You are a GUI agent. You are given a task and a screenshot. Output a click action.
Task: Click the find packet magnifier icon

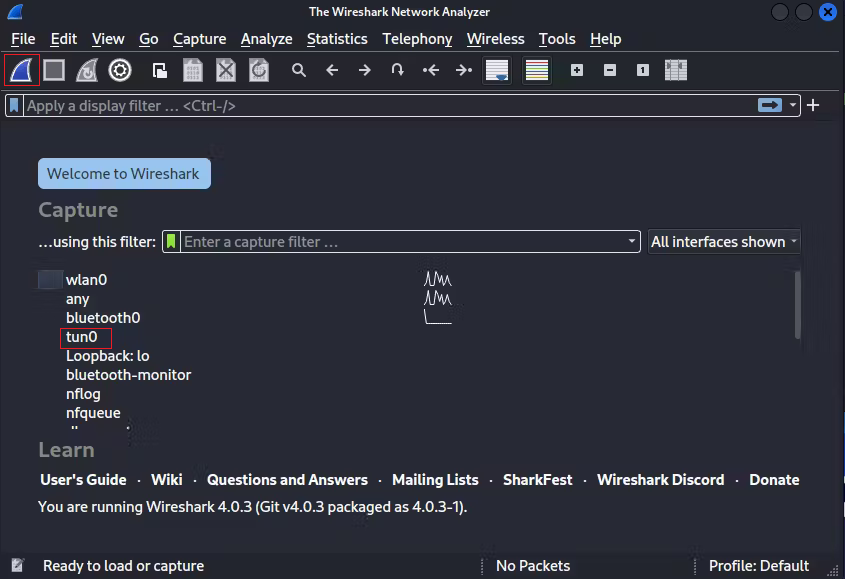298,70
